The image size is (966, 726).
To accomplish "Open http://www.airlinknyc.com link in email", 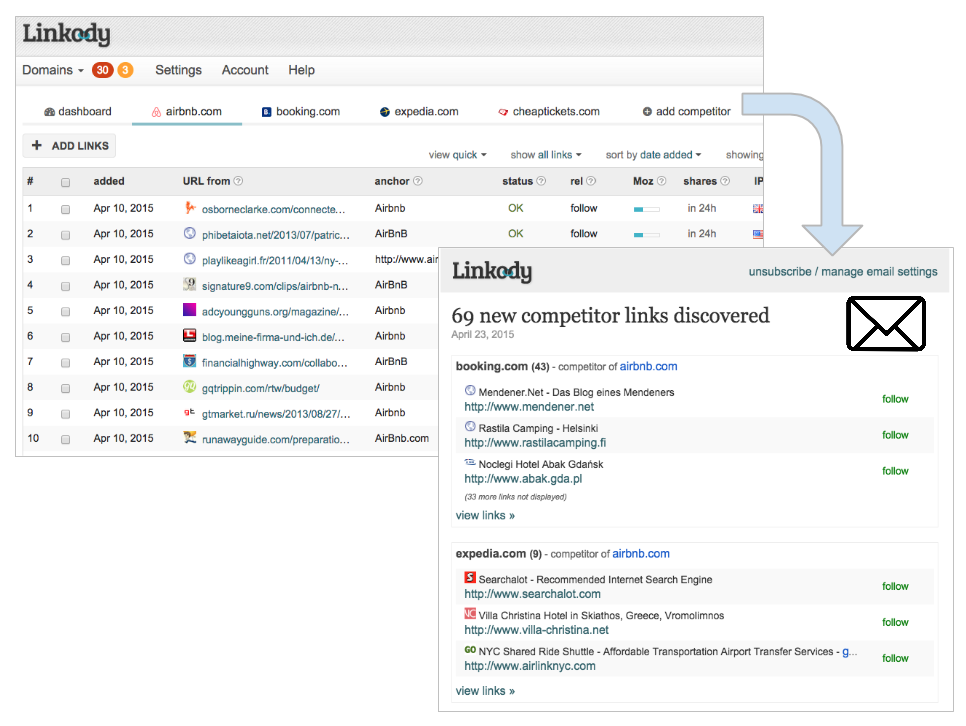I will coord(530,666).
